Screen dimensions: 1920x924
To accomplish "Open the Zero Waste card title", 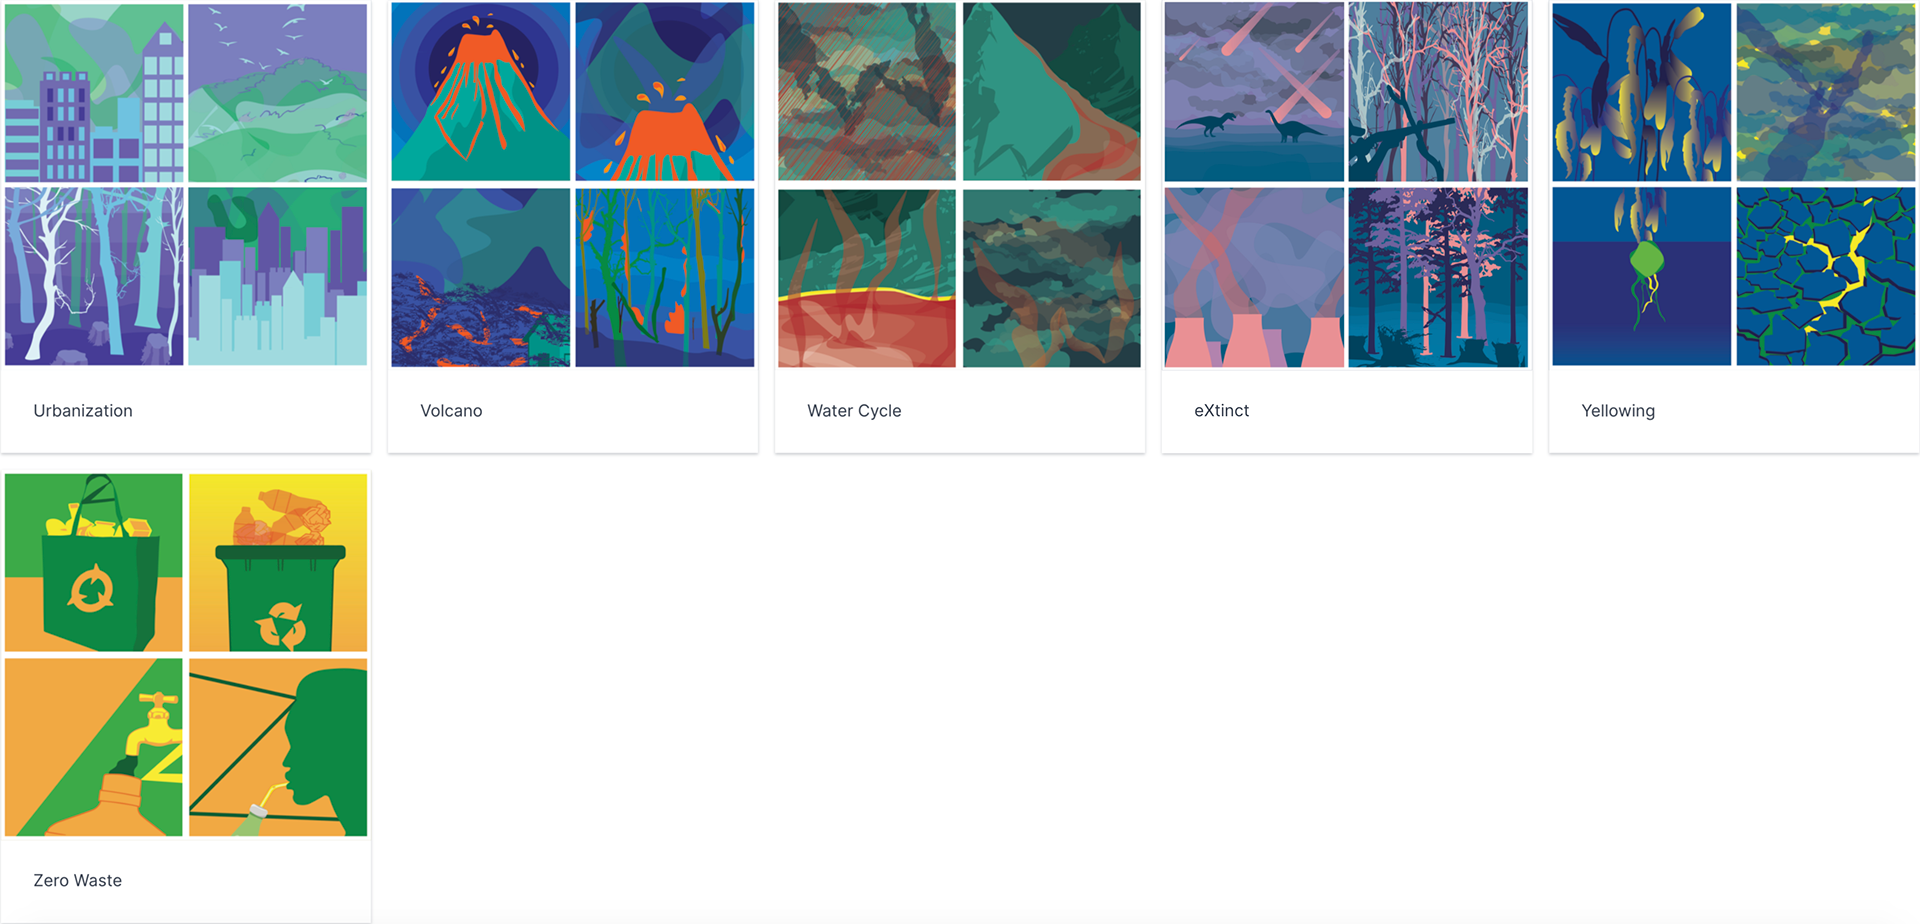I will click(78, 881).
